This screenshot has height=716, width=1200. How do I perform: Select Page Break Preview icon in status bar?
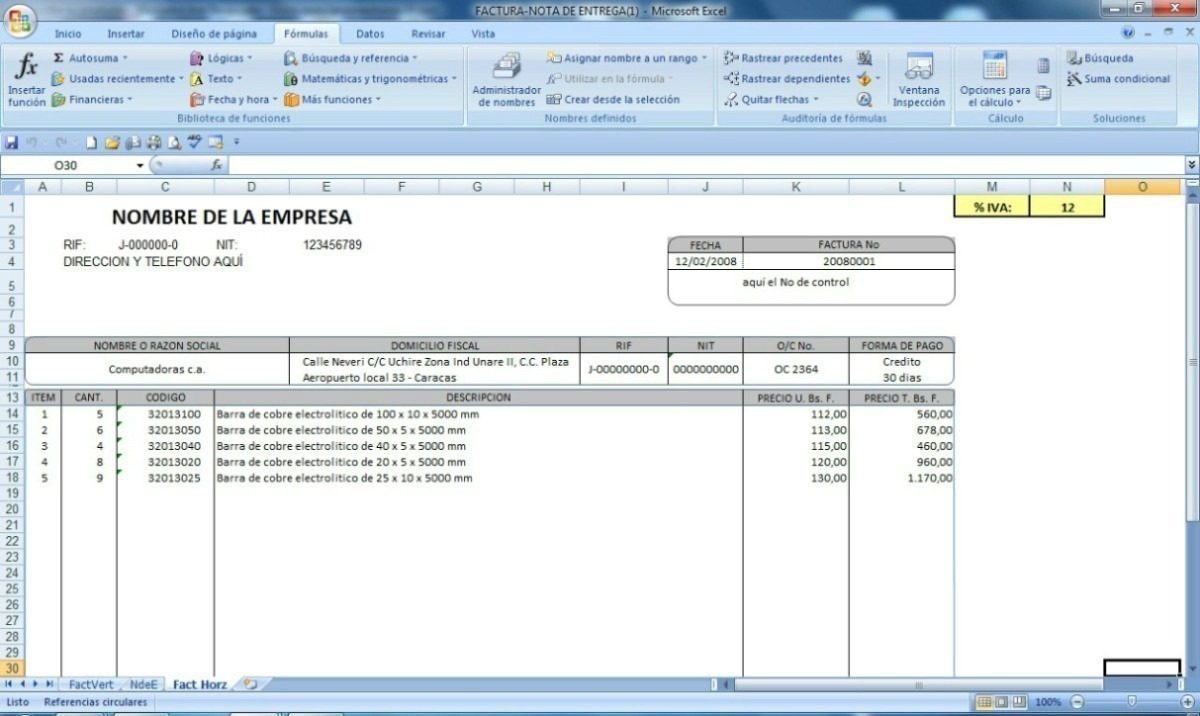click(1019, 702)
